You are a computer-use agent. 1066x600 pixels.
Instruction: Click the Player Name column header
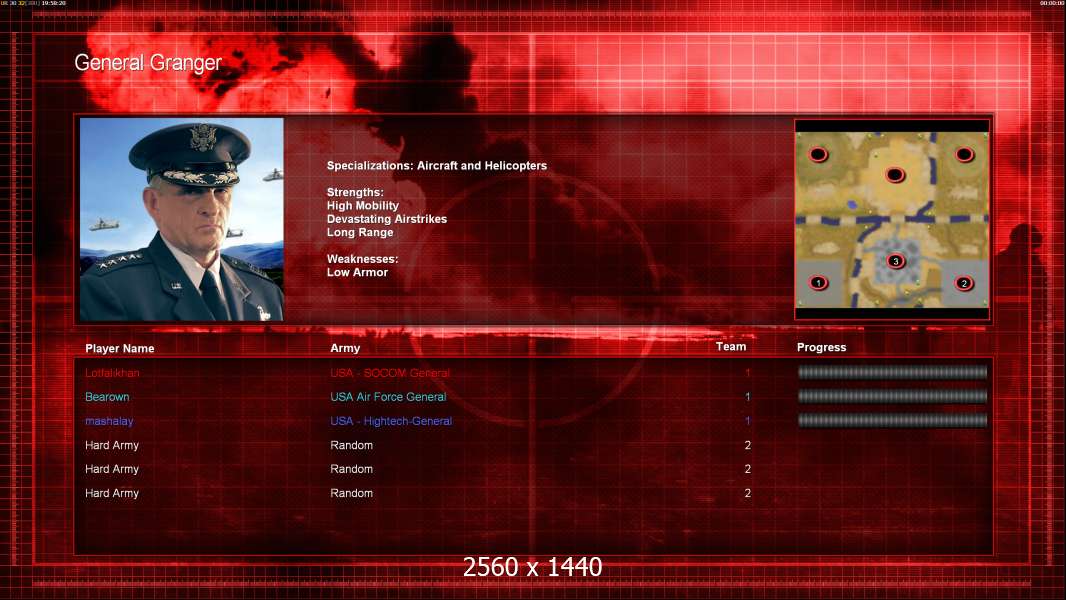coord(120,349)
